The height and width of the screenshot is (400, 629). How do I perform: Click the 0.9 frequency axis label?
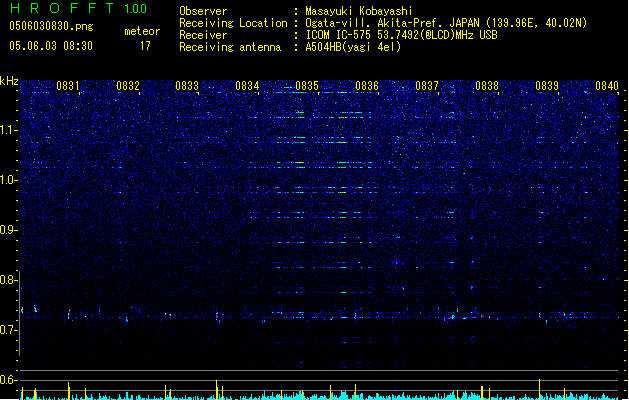click(8, 230)
